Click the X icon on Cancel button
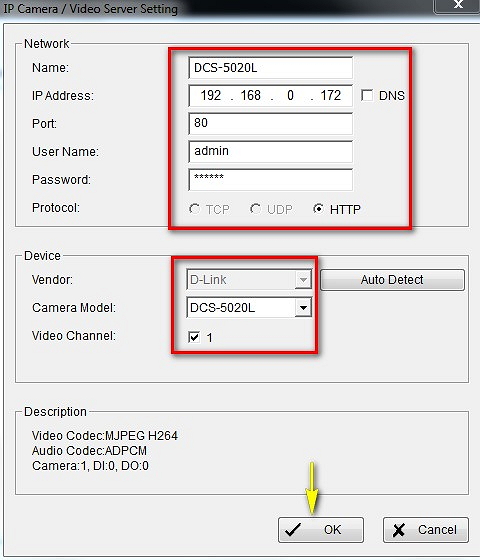Screen dimensions: 480x560 (x=399, y=530)
